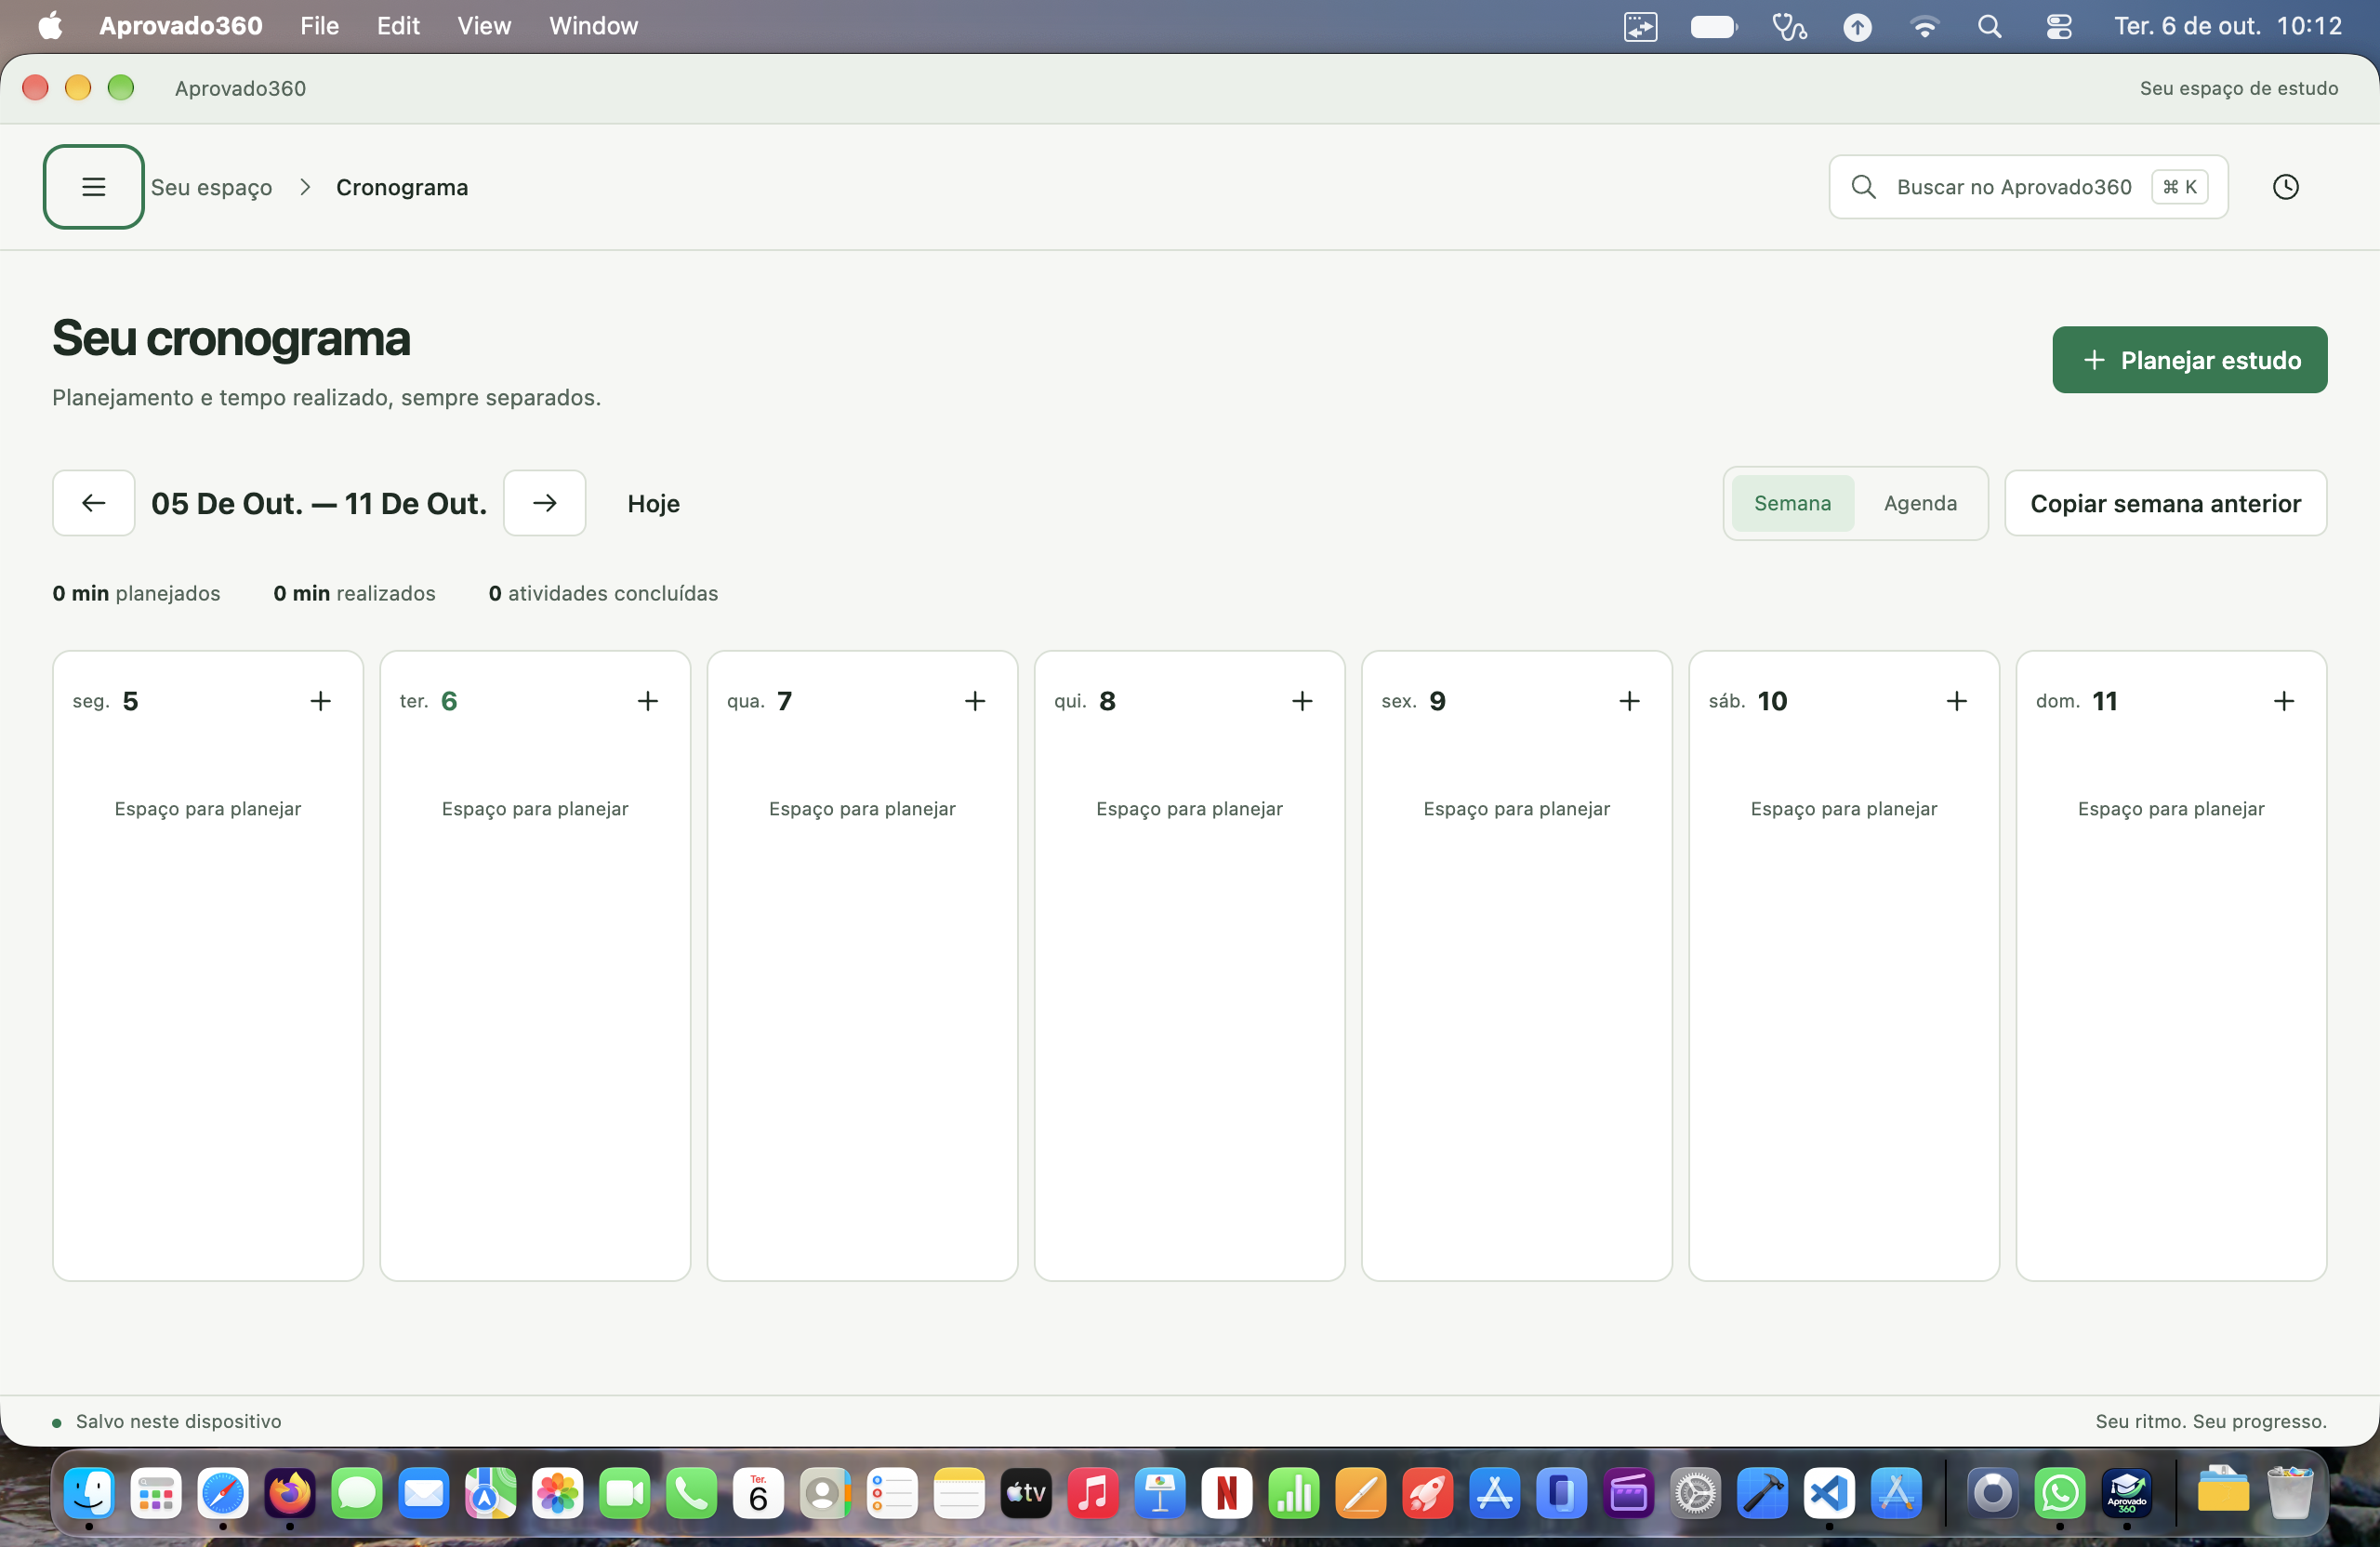Add activity to qua. 7 column
Viewport: 2380px width, 1547px height.
coord(974,701)
